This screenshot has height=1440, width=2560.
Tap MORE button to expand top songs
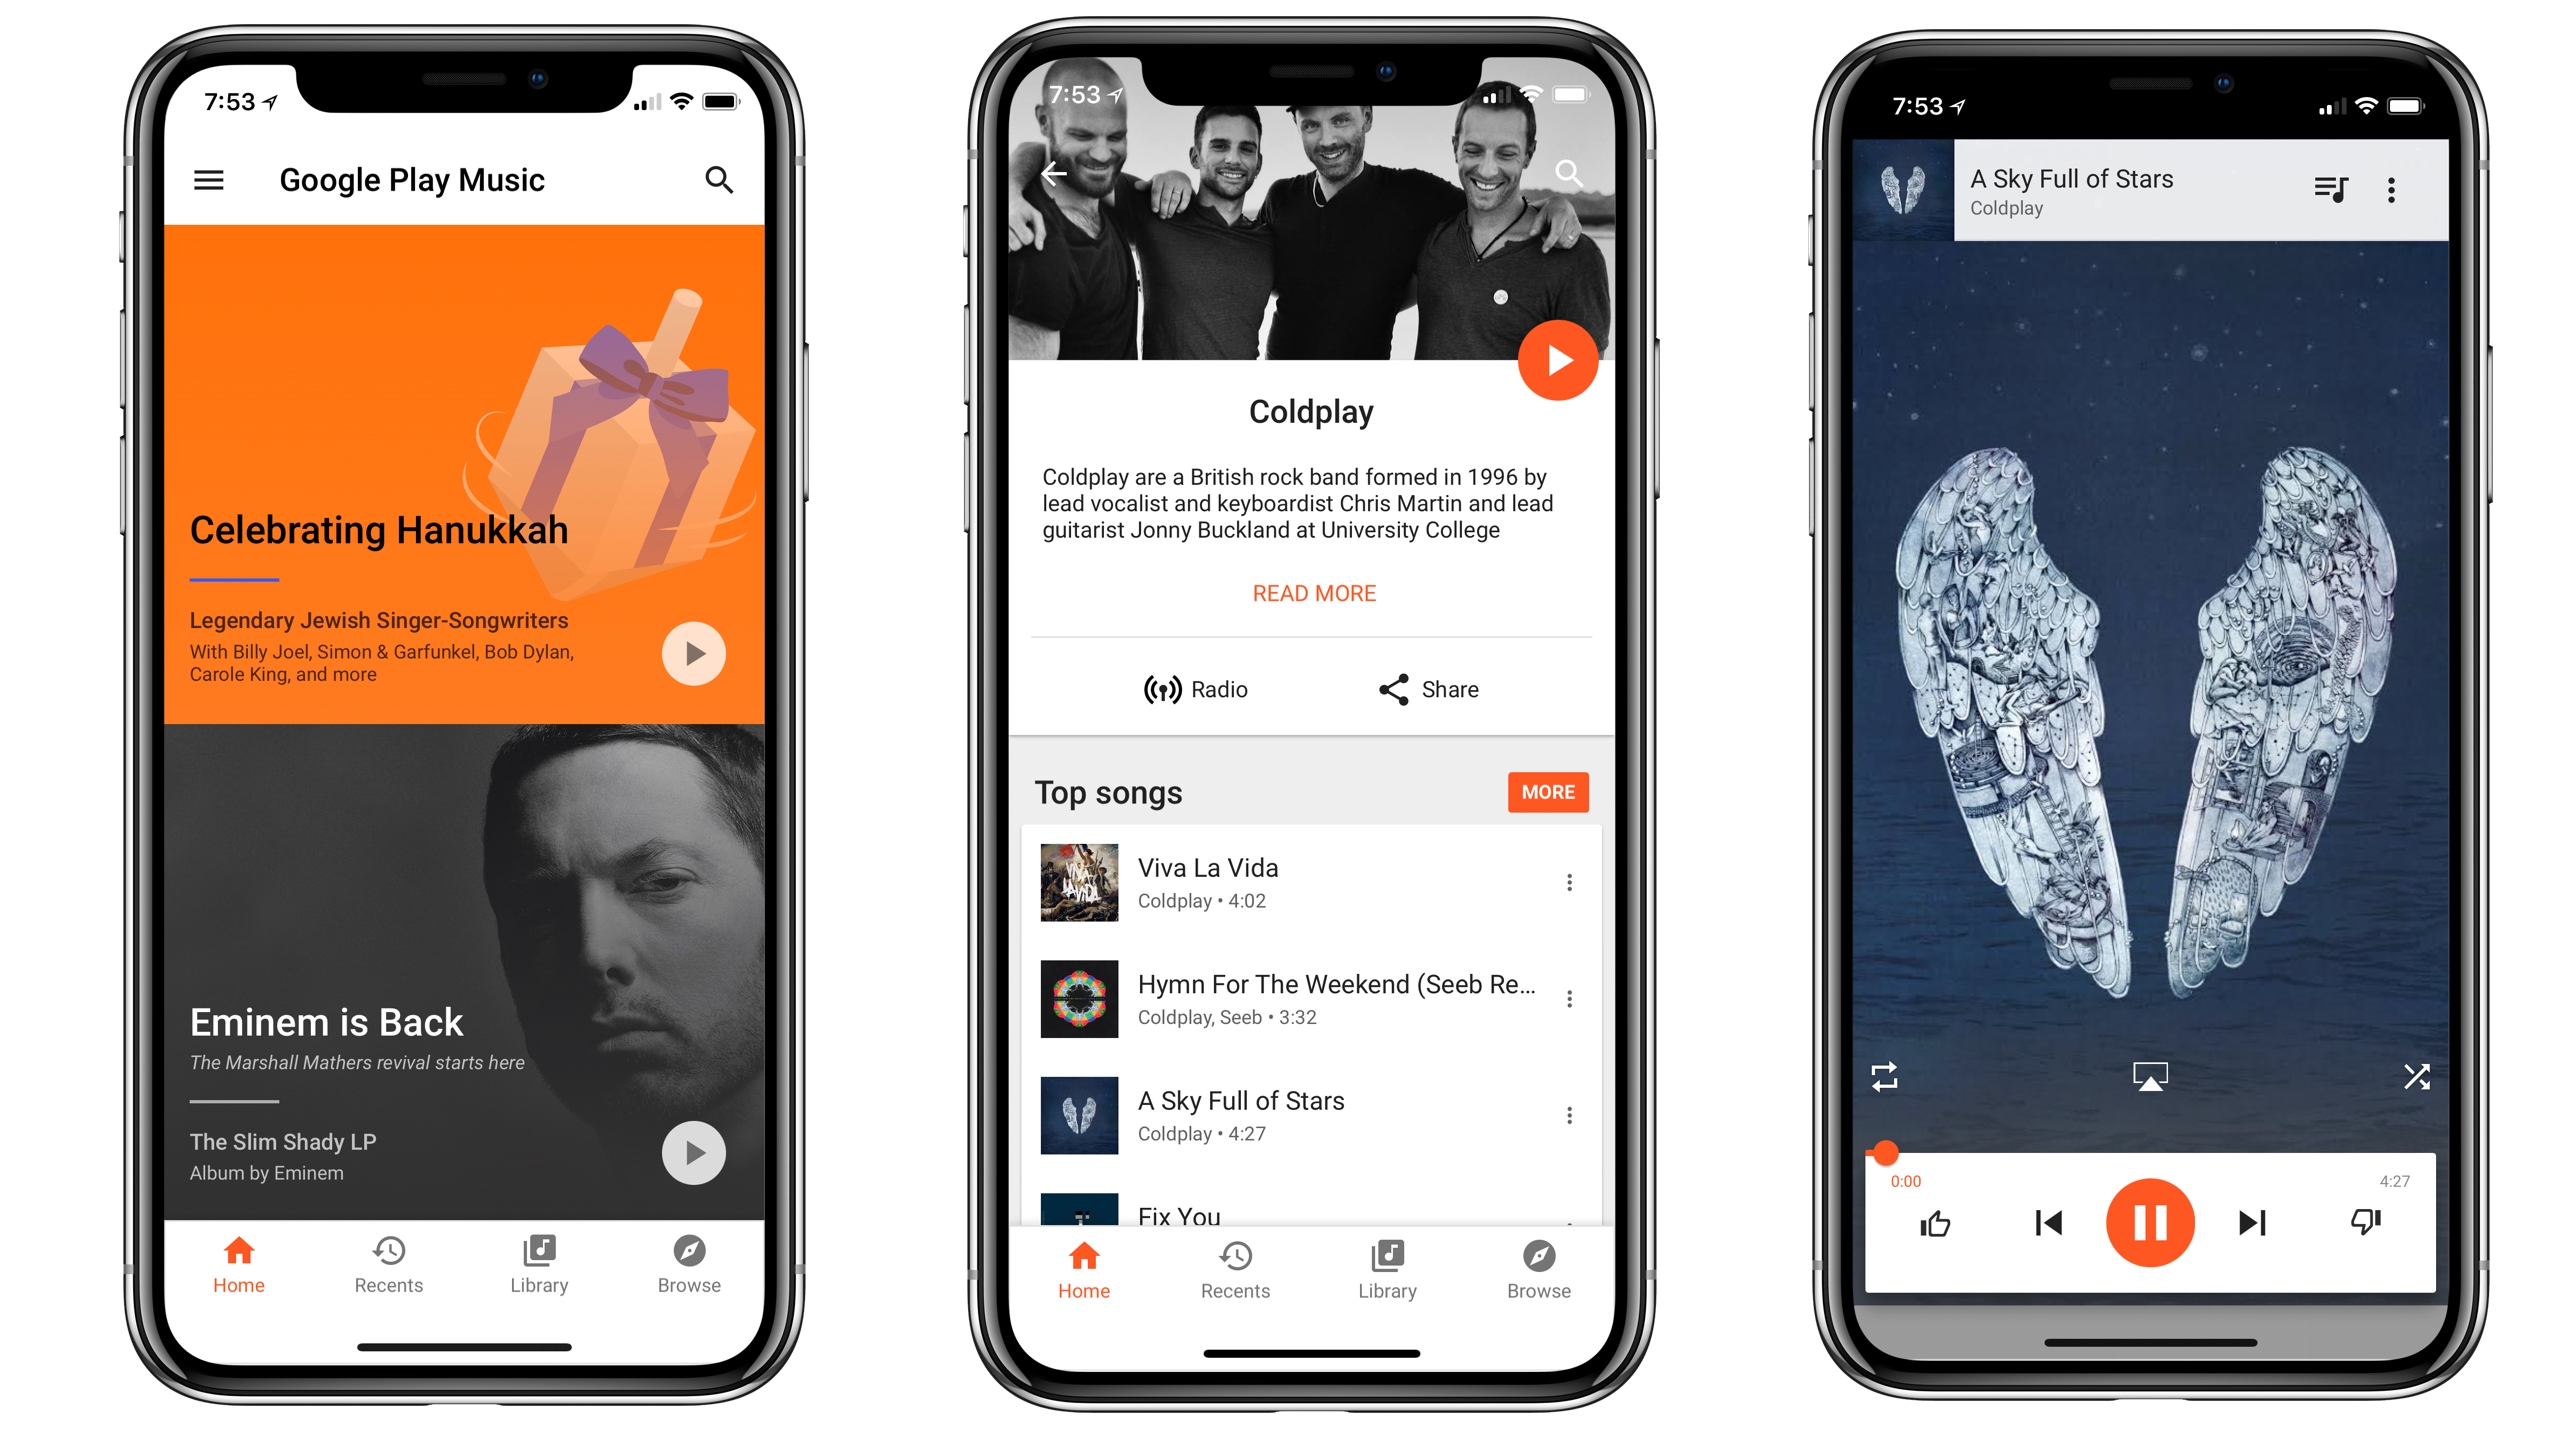(1545, 791)
